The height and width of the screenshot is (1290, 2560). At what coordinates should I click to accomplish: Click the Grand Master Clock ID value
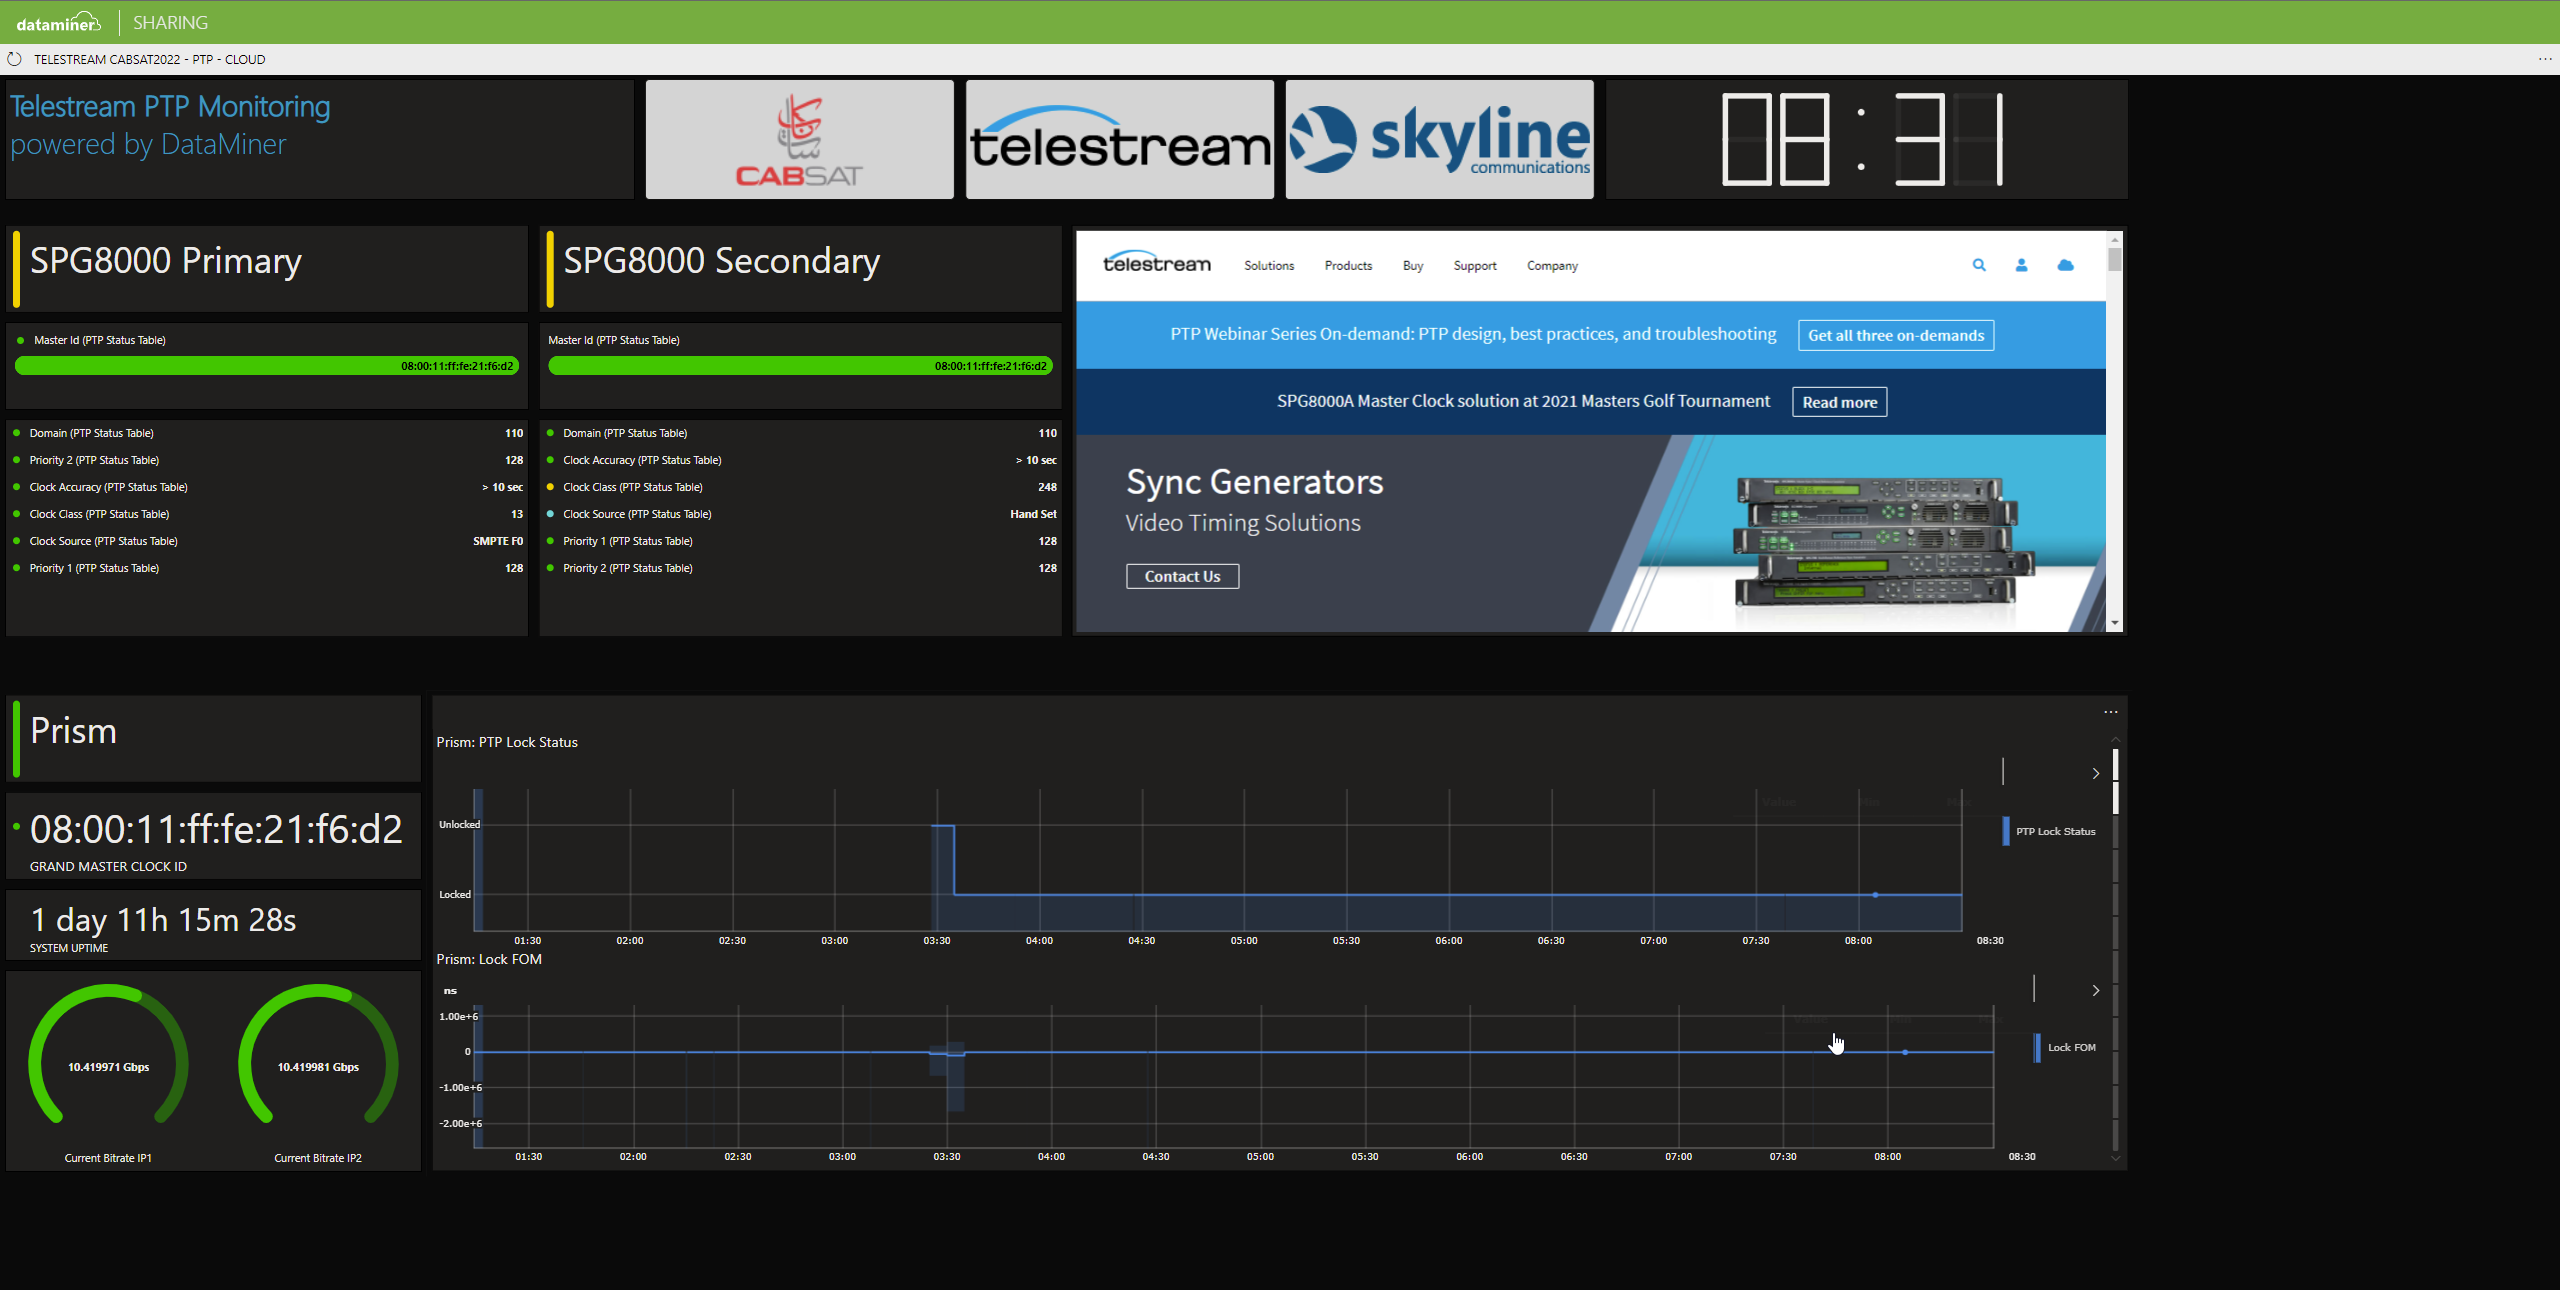pyautogui.click(x=216, y=829)
